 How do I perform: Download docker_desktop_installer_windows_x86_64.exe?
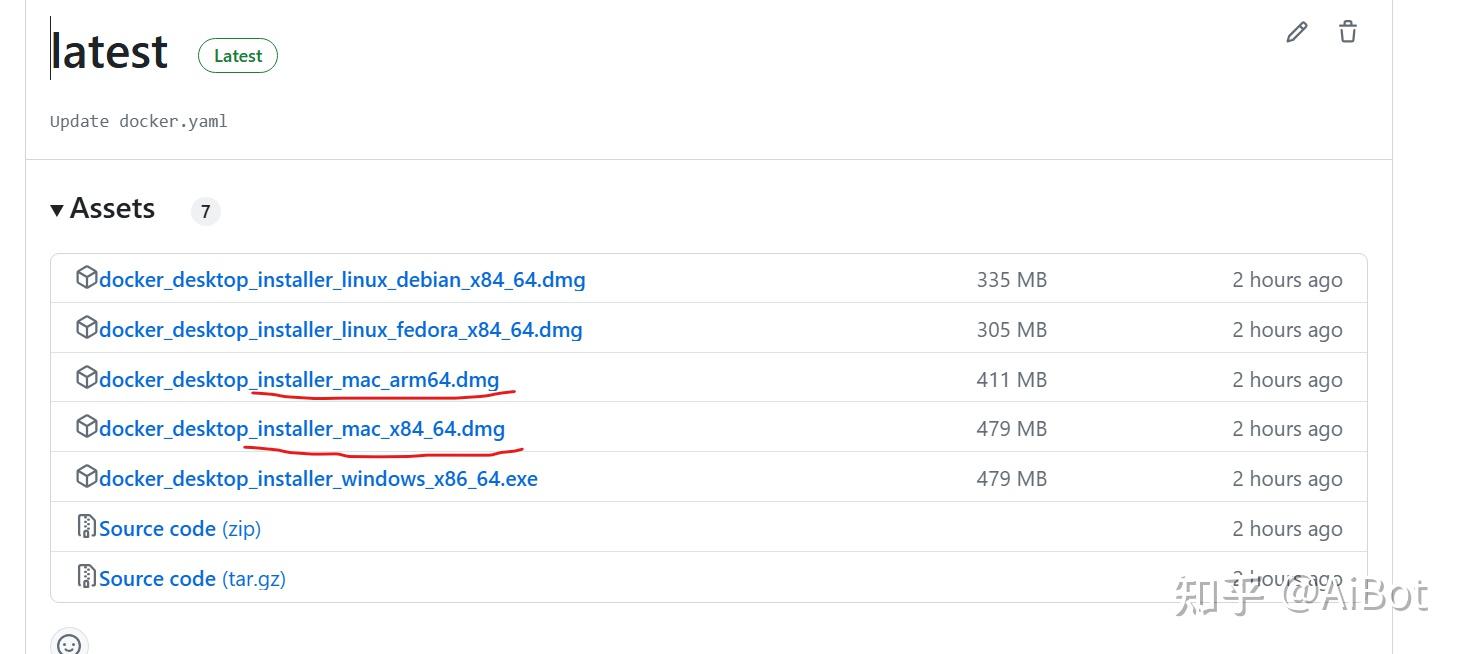(318, 479)
